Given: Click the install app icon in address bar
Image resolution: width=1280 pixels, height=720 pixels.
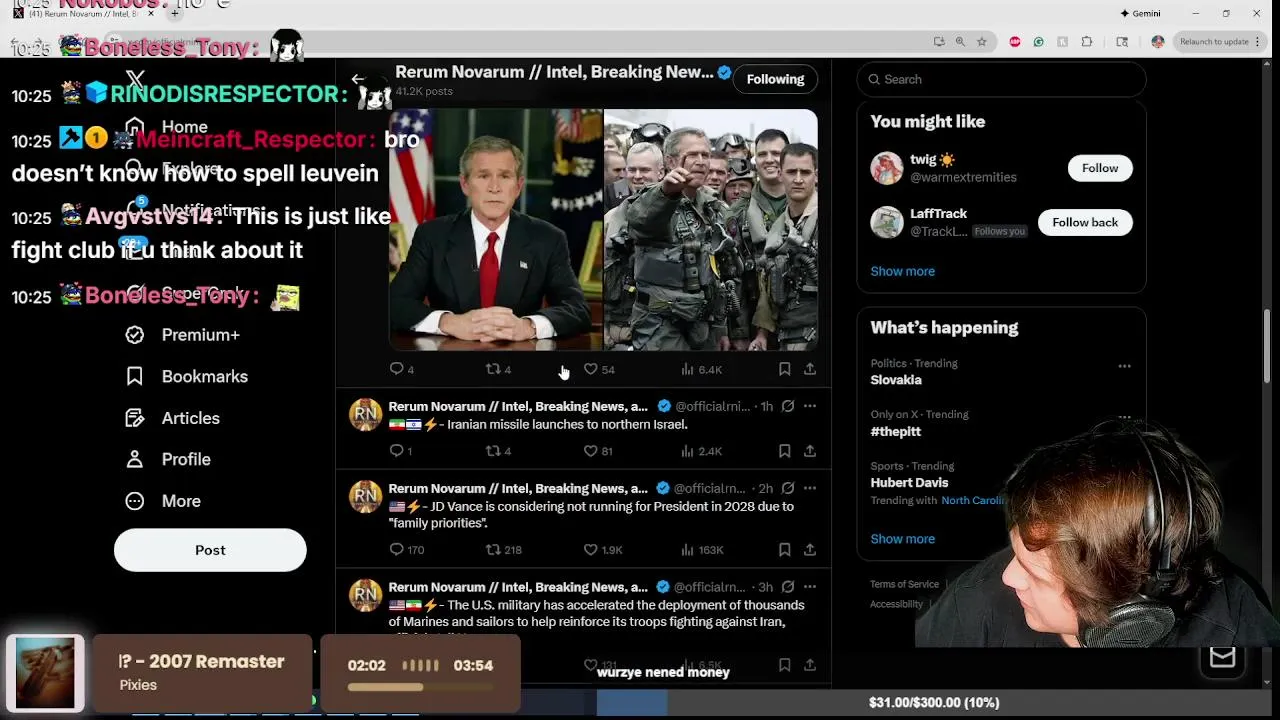Looking at the screenshot, I should click(939, 42).
